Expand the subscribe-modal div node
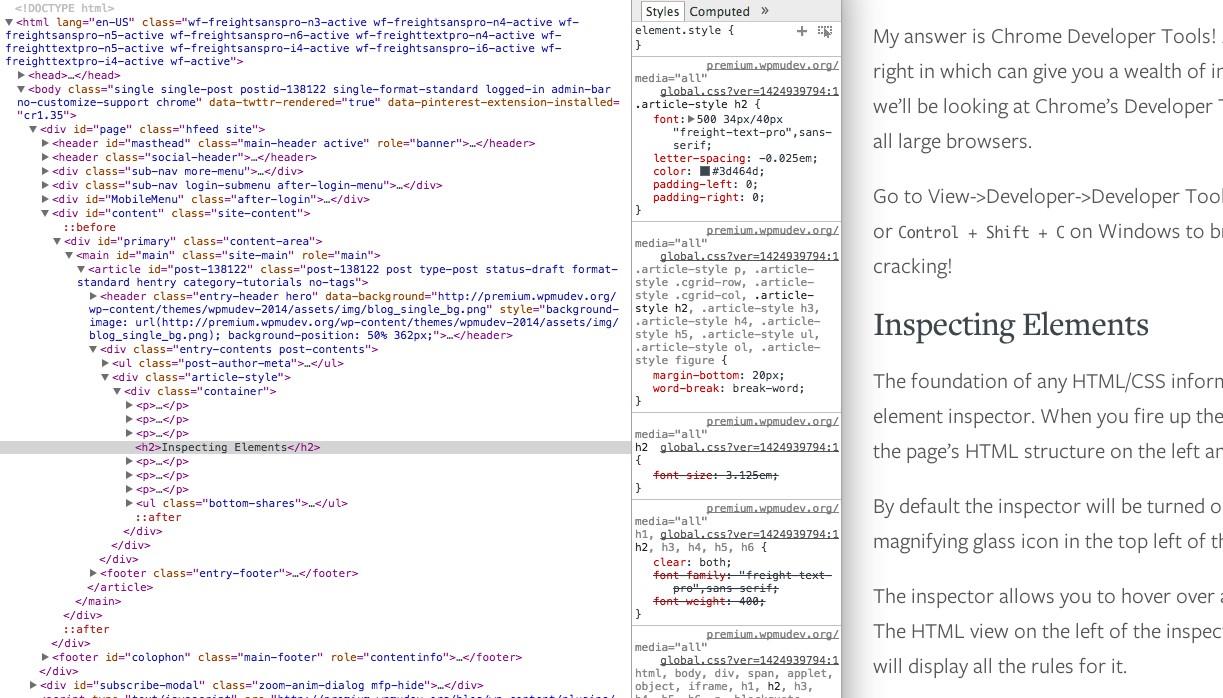1223x698 pixels. coord(33,685)
